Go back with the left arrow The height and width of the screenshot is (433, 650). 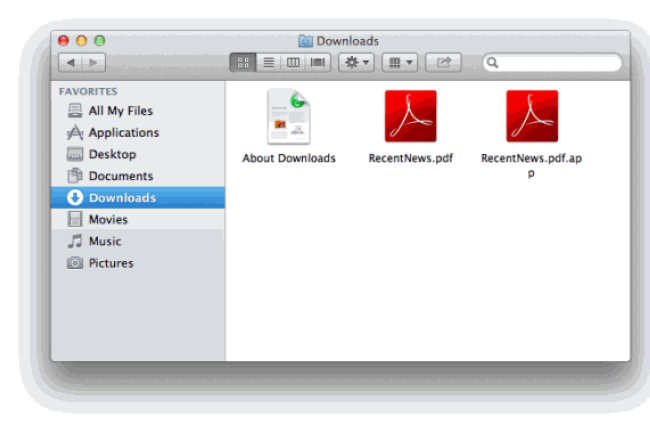point(71,63)
